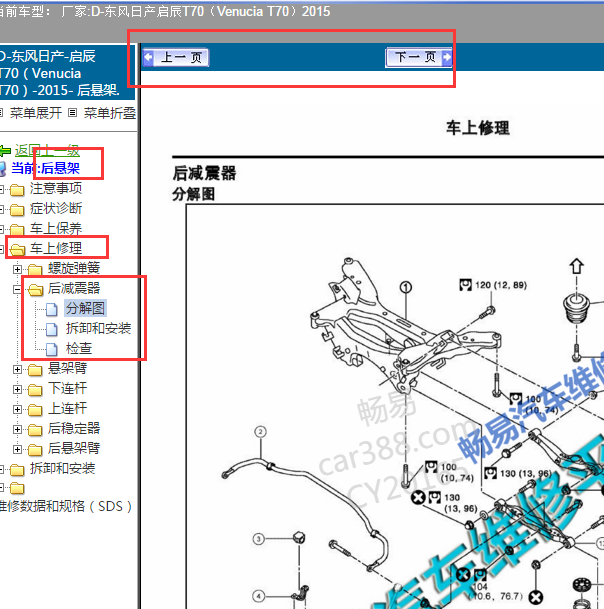
Task: Expand the 下连杆 node
Action: pyautogui.click(x=17, y=389)
